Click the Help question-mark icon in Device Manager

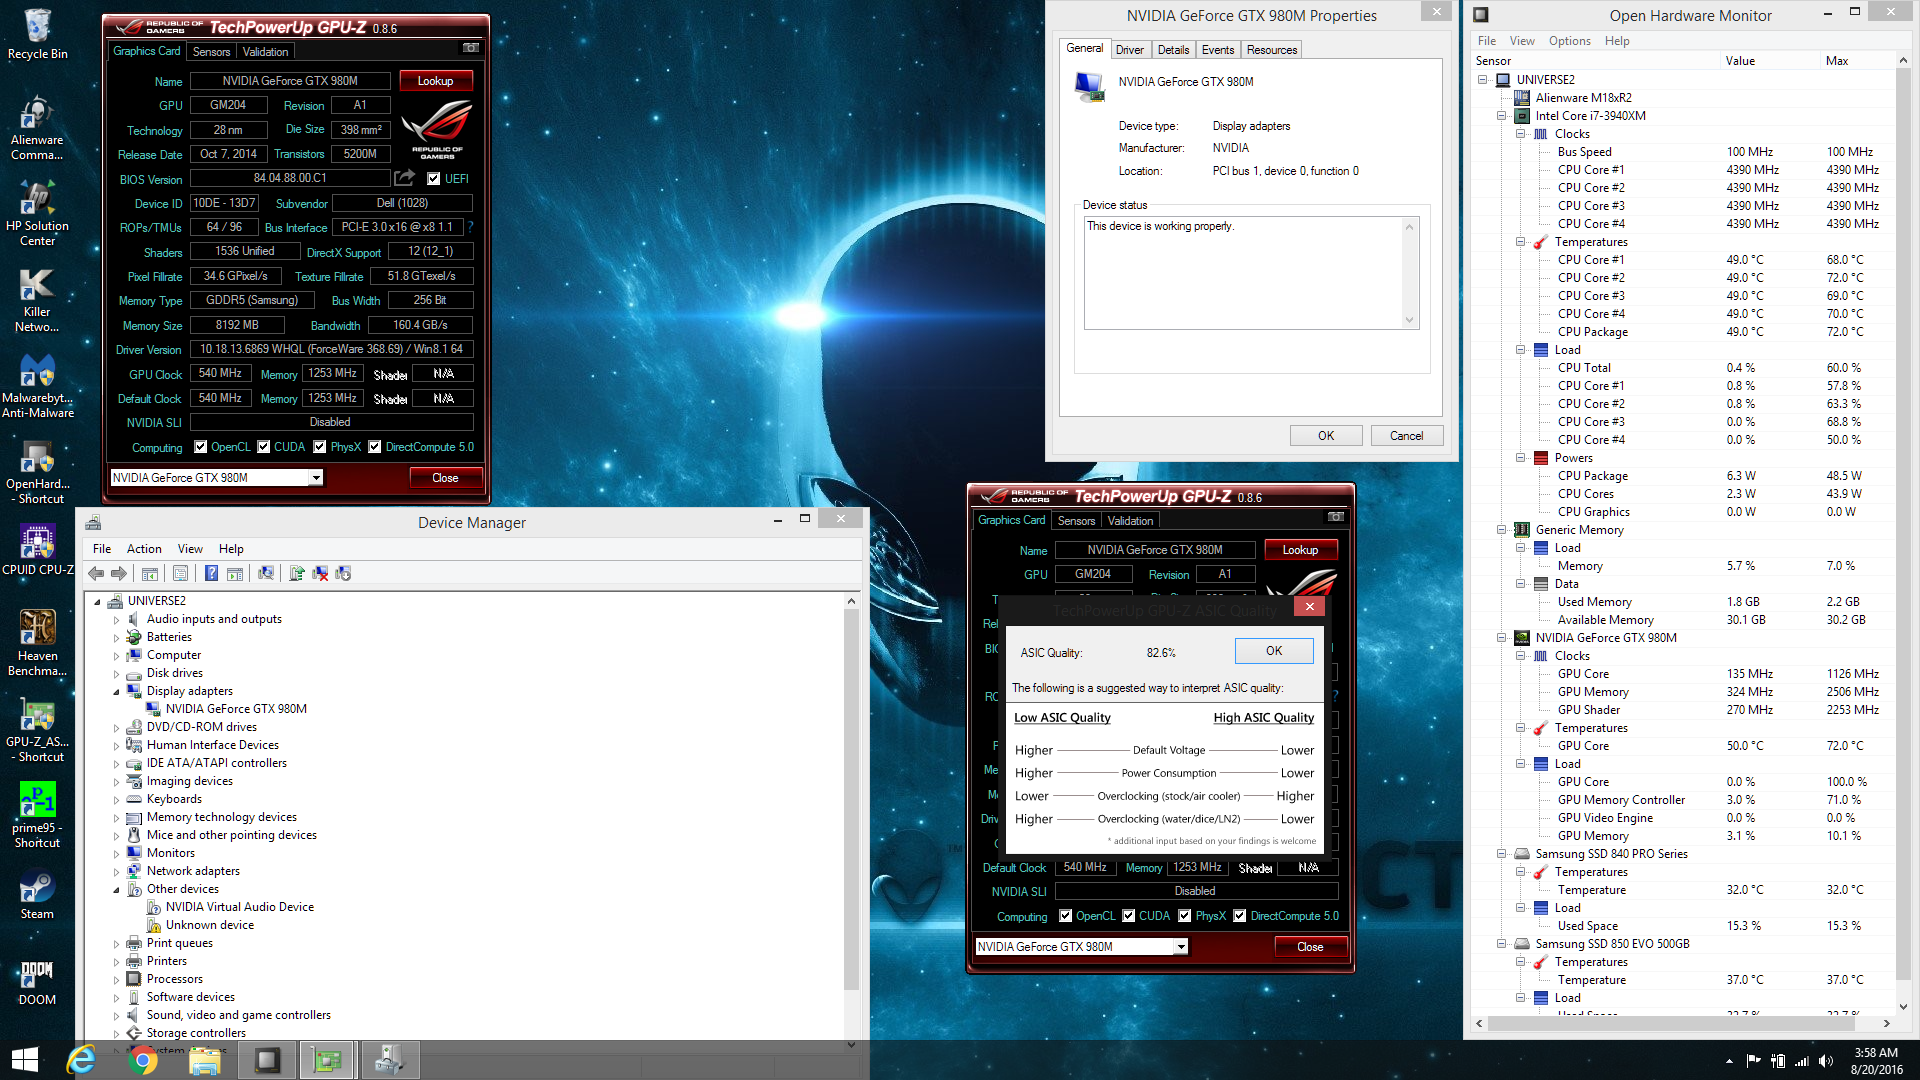pyautogui.click(x=211, y=573)
